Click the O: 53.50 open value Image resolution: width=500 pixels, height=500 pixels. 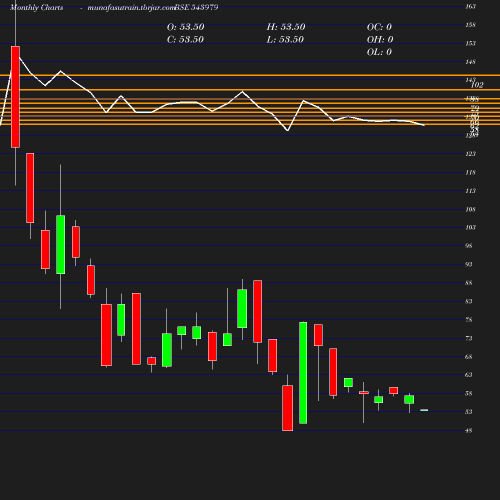click(186, 27)
